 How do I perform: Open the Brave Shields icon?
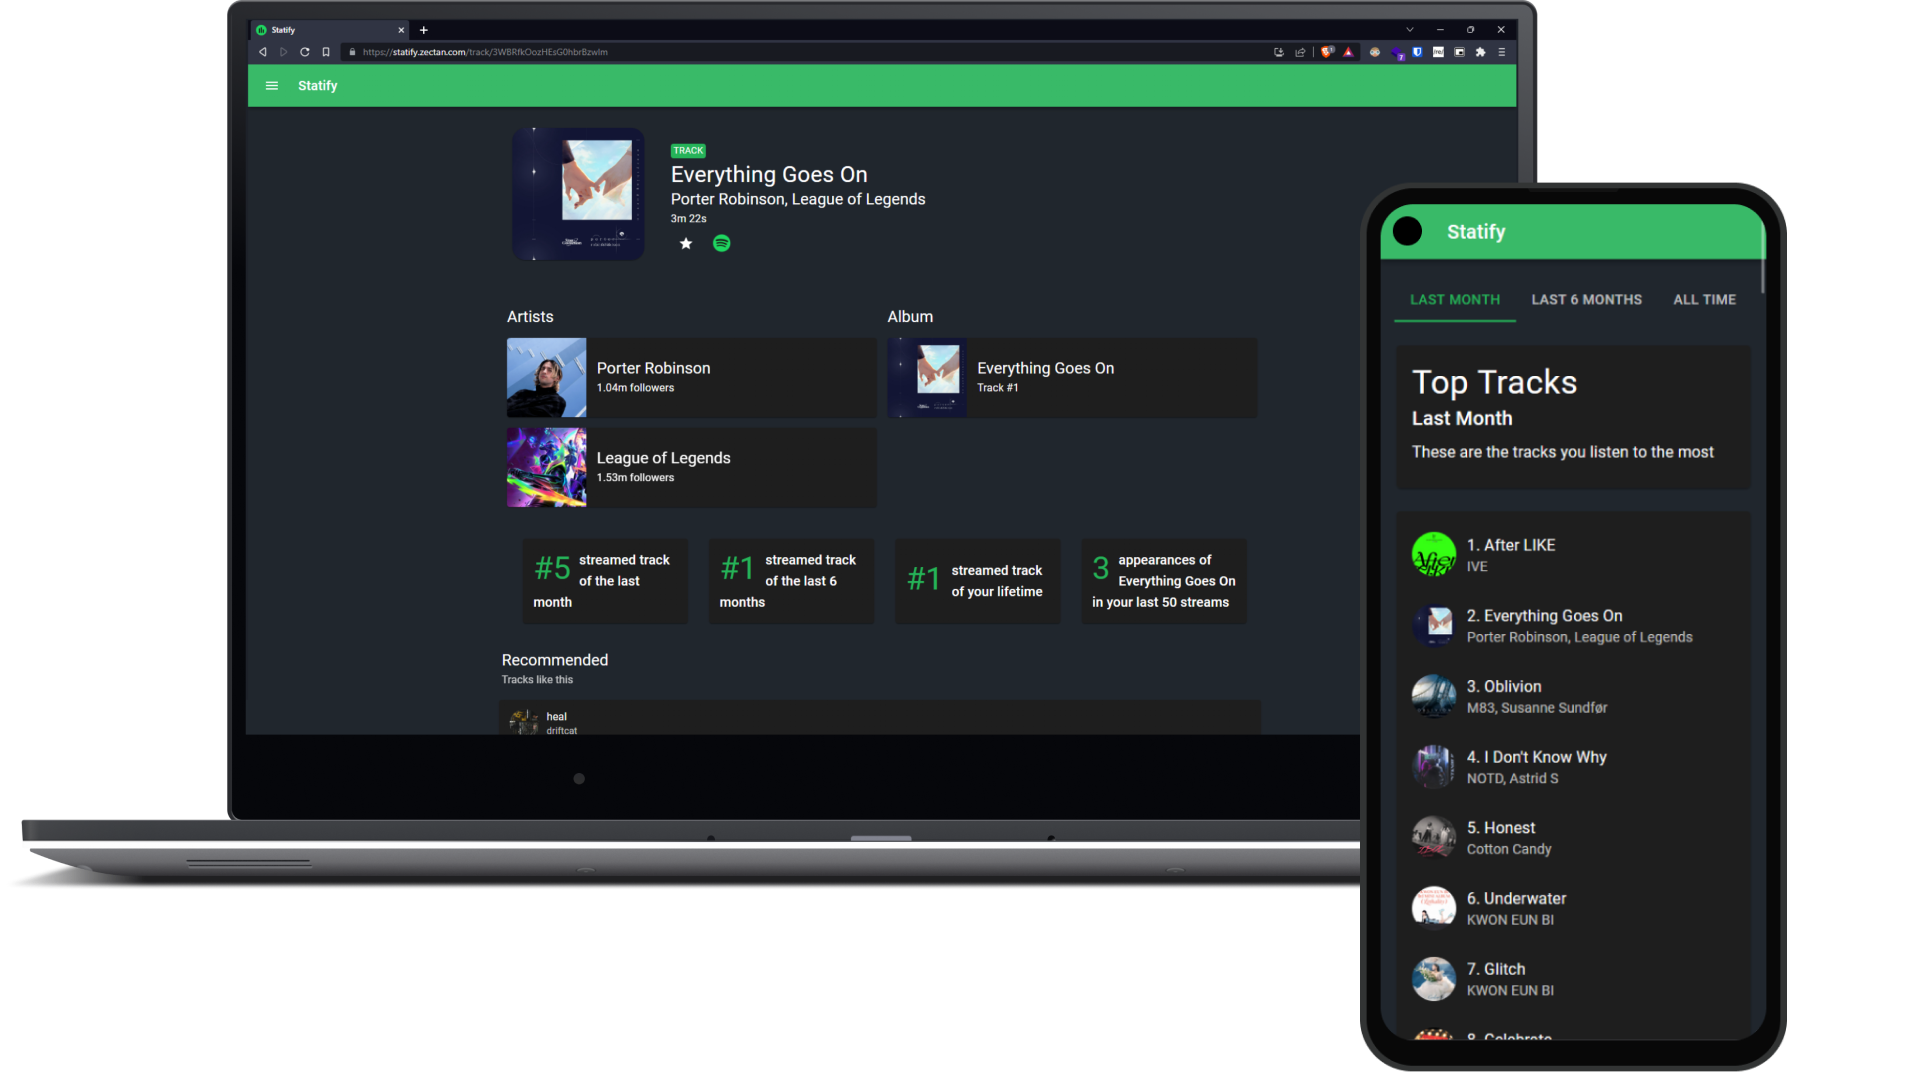[1327, 52]
